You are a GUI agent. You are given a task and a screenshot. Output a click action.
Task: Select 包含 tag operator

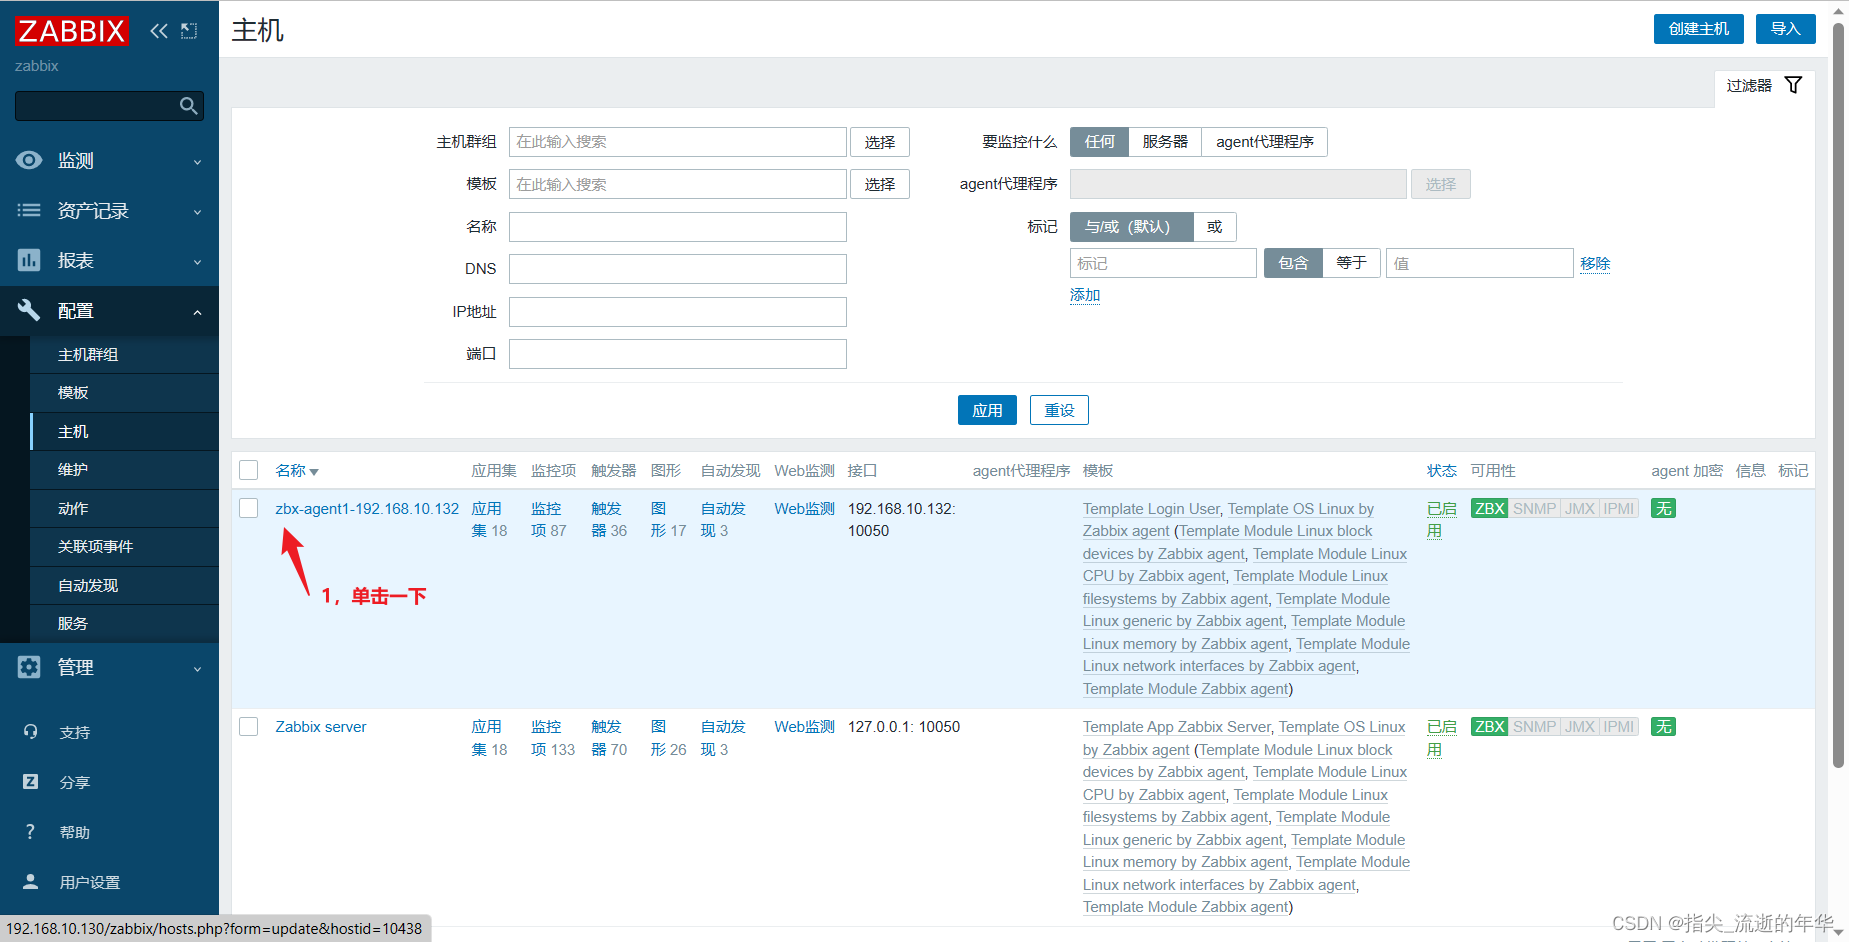click(x=1293, y=263)
